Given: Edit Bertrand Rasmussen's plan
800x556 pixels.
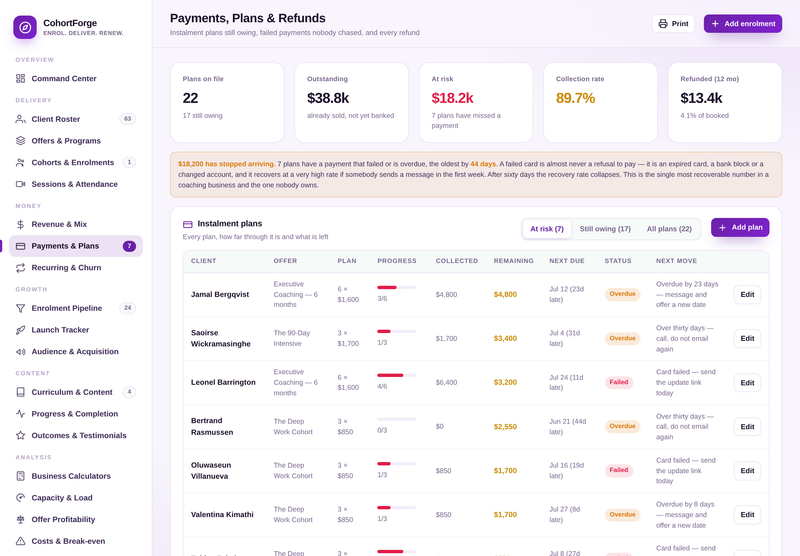Looking at the screenshot, I should (x=747, y=426).
